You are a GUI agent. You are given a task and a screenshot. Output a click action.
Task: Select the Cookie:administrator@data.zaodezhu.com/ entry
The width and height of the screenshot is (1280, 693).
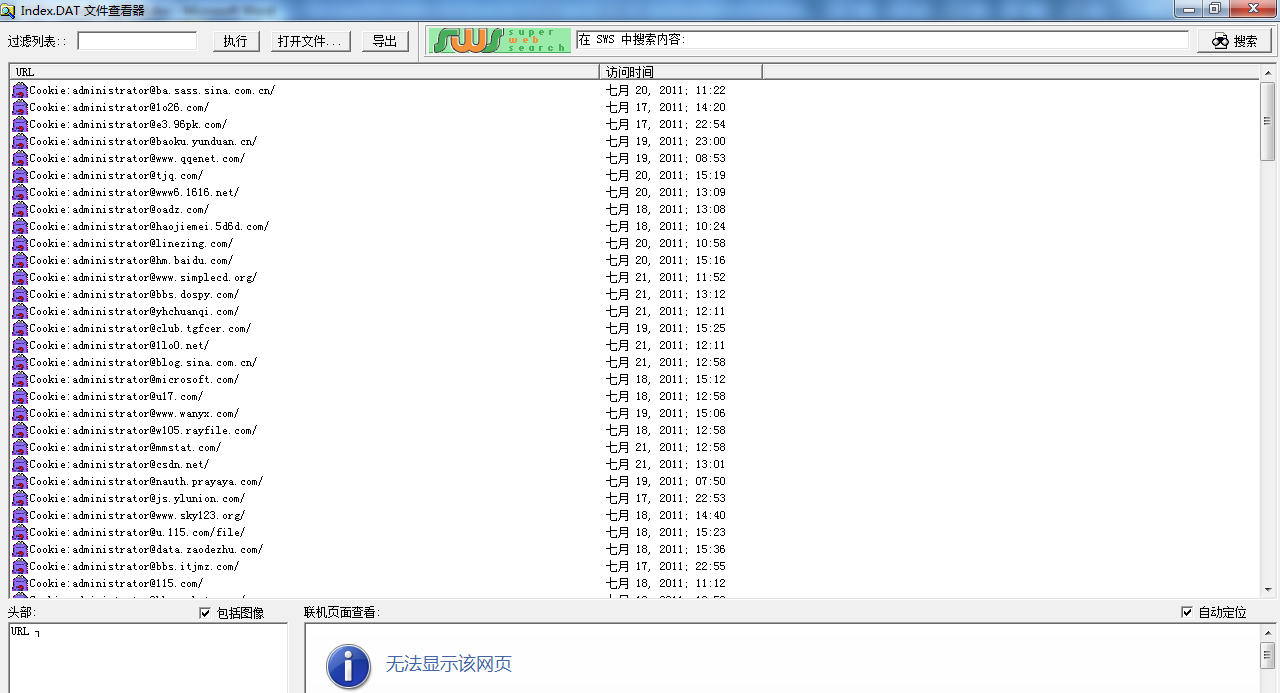pyautogui.click(x=146, y=549)
